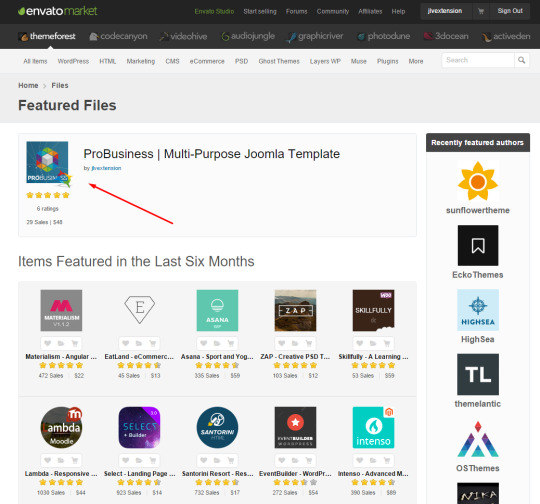Add Lambda item to cart

(74, 460)
